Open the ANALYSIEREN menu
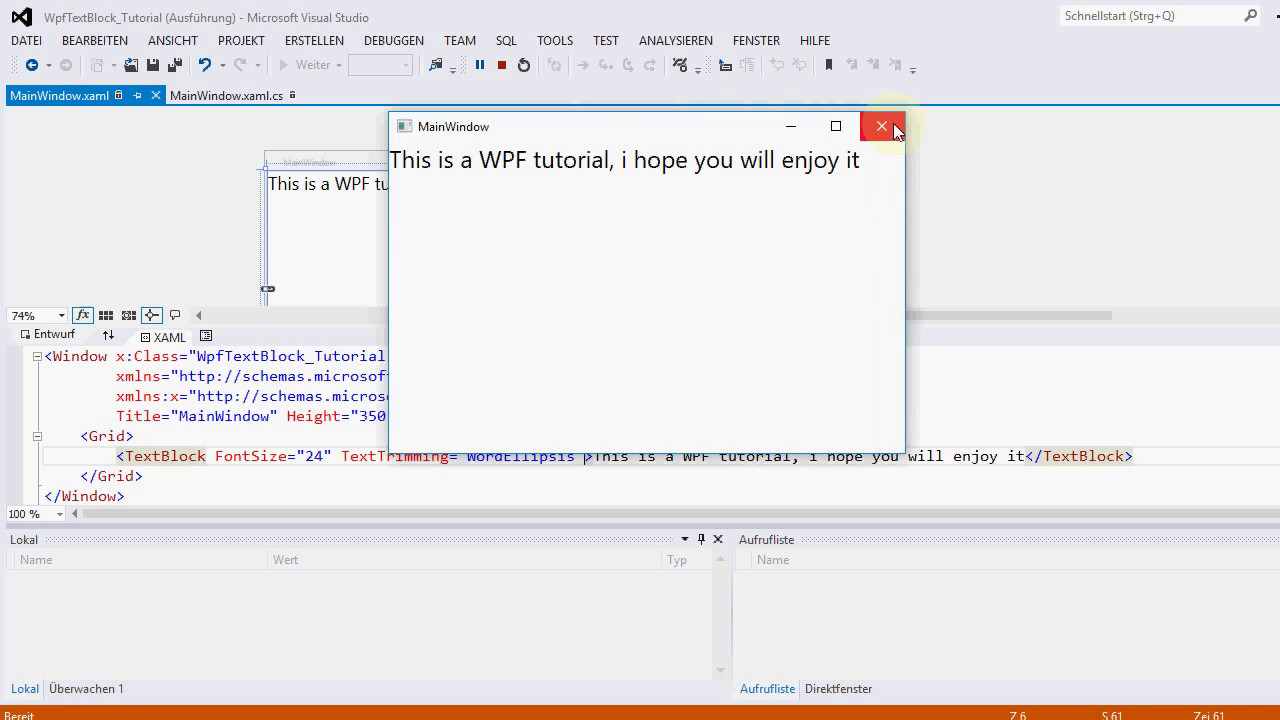 pos(676,41)
